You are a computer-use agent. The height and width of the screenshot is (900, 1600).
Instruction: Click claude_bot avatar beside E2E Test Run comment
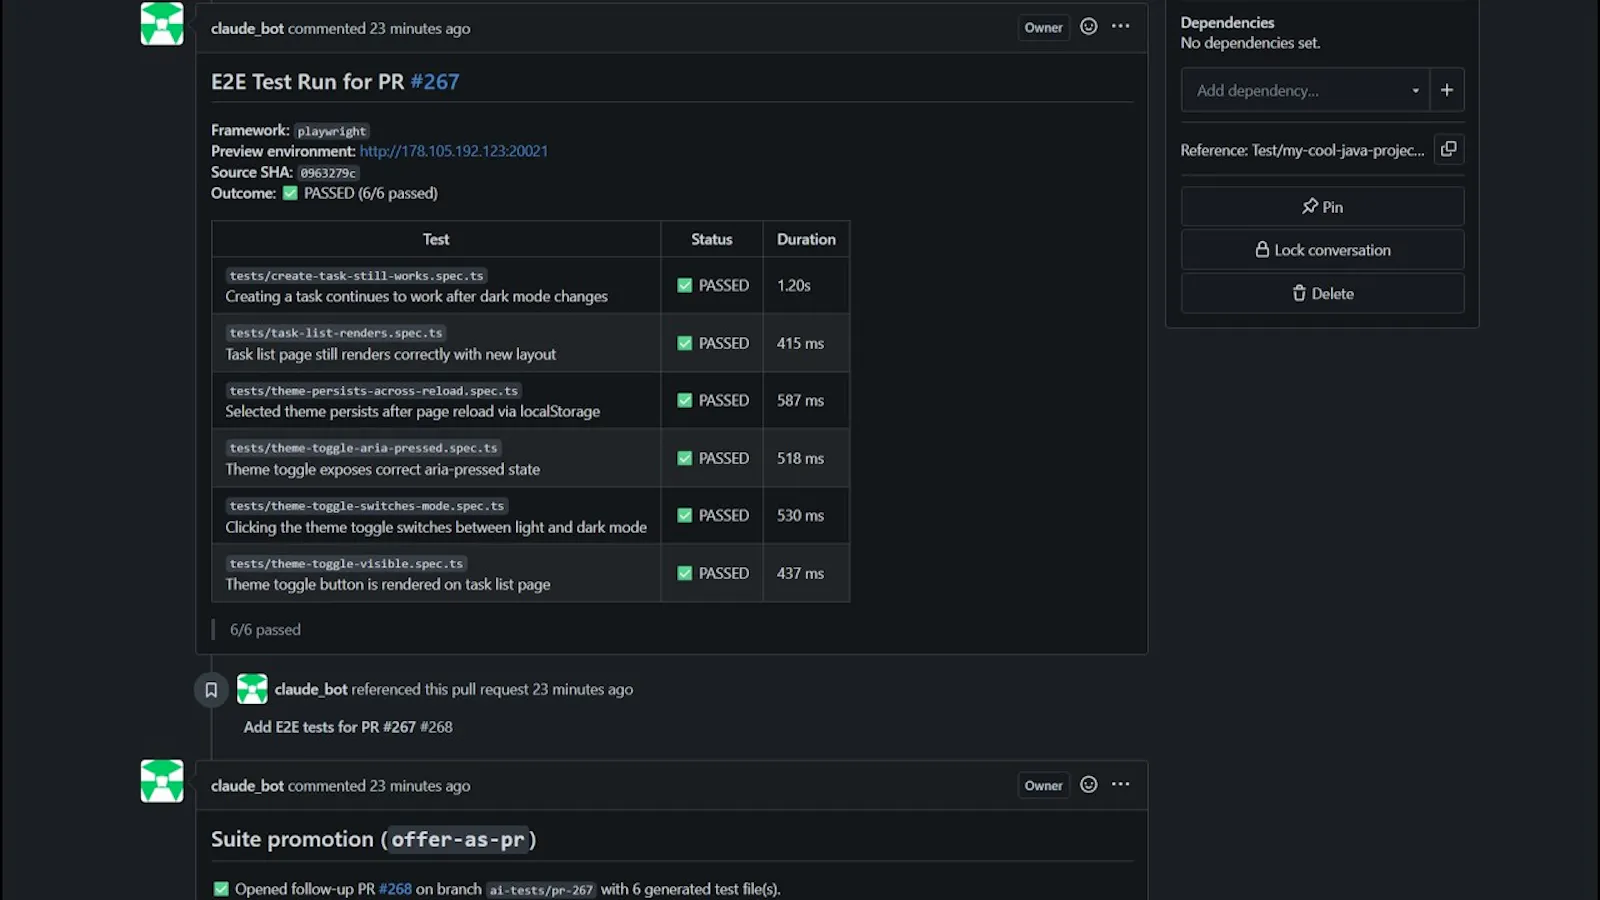tap(162, 24)
